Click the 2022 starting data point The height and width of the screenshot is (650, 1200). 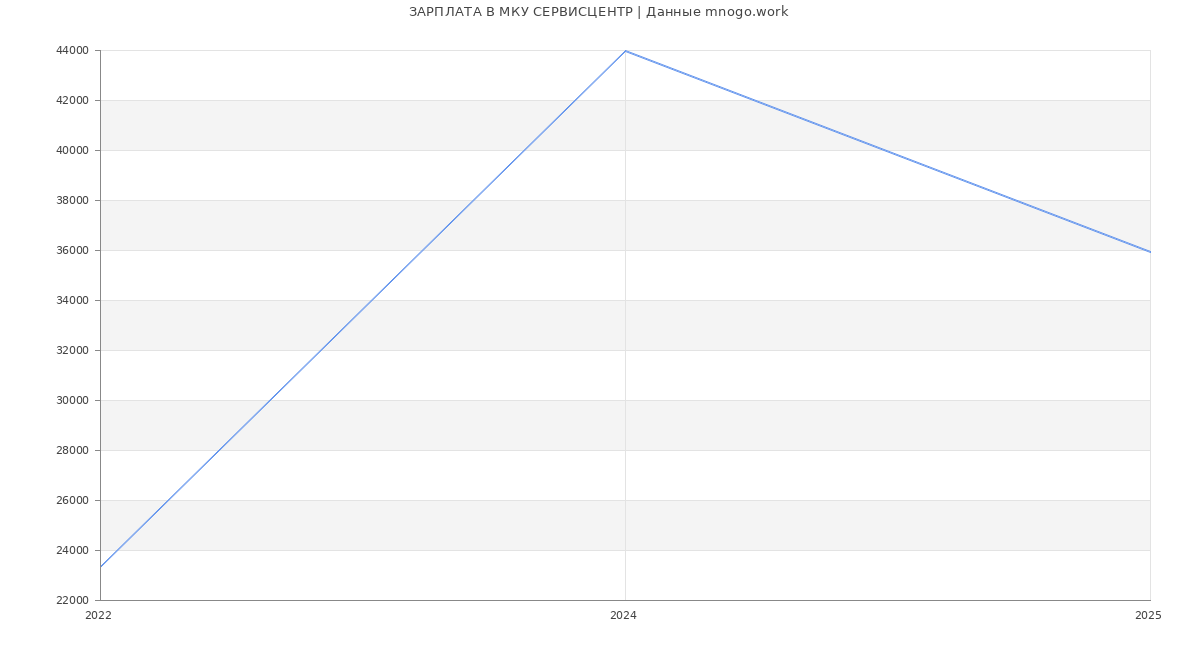click(x=100, y=567)
